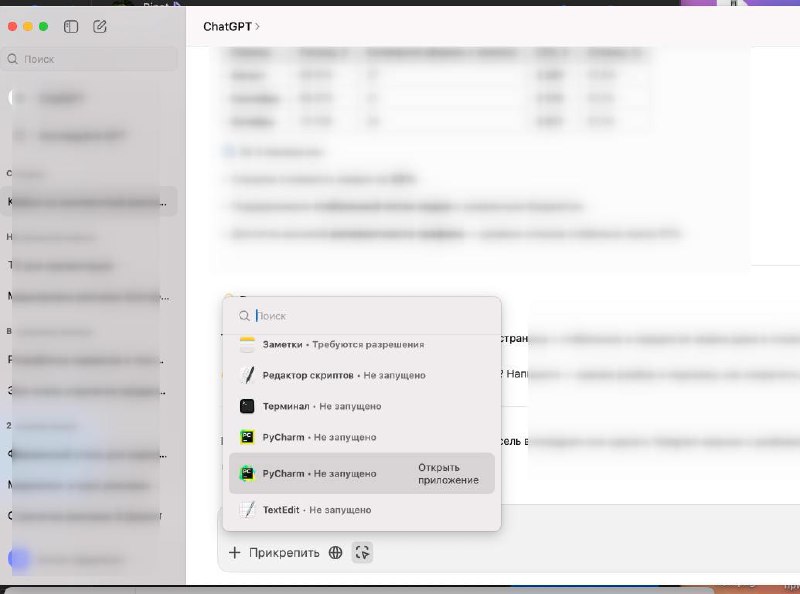Start a new chat with compose icon
The image size is (800, 594).
(100, 27)
